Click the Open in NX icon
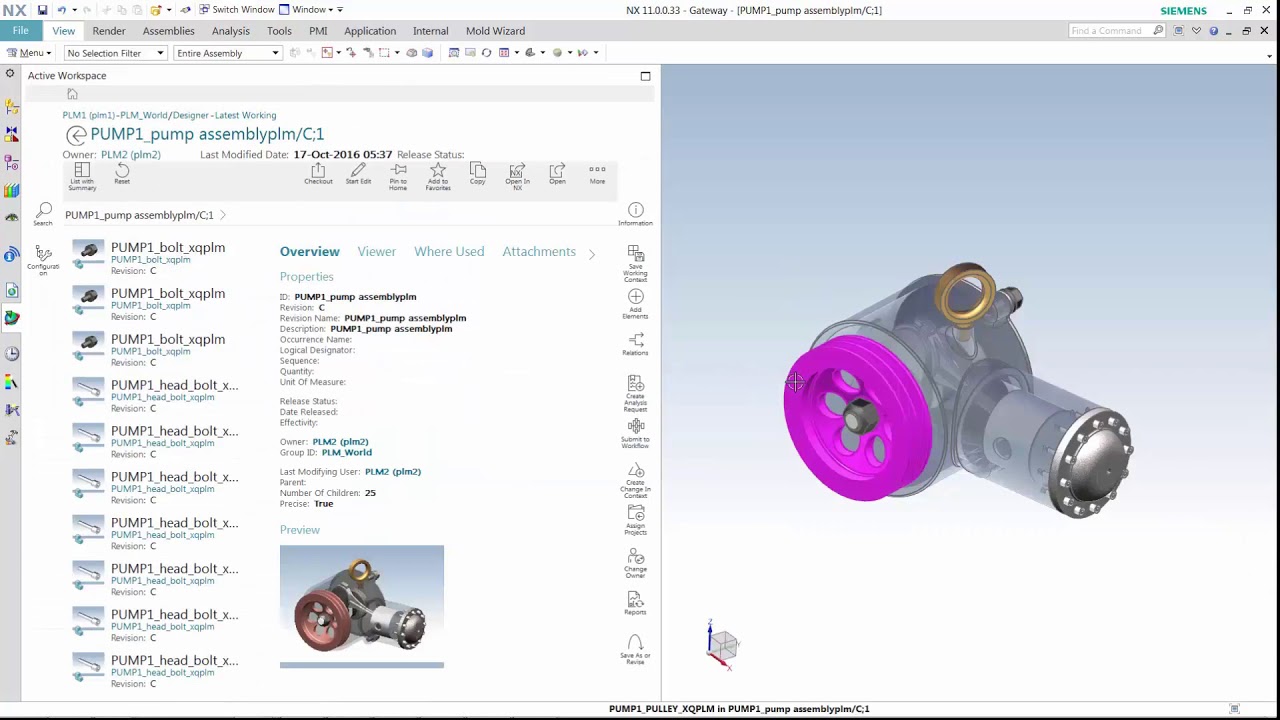 517,176
